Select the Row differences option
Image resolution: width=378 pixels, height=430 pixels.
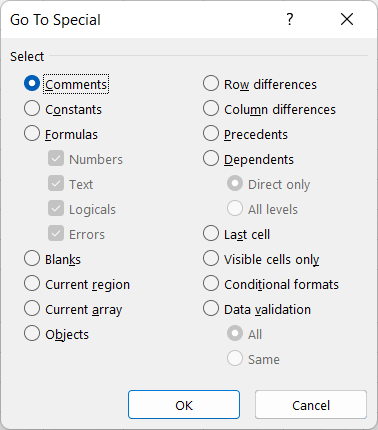[211, 83]
